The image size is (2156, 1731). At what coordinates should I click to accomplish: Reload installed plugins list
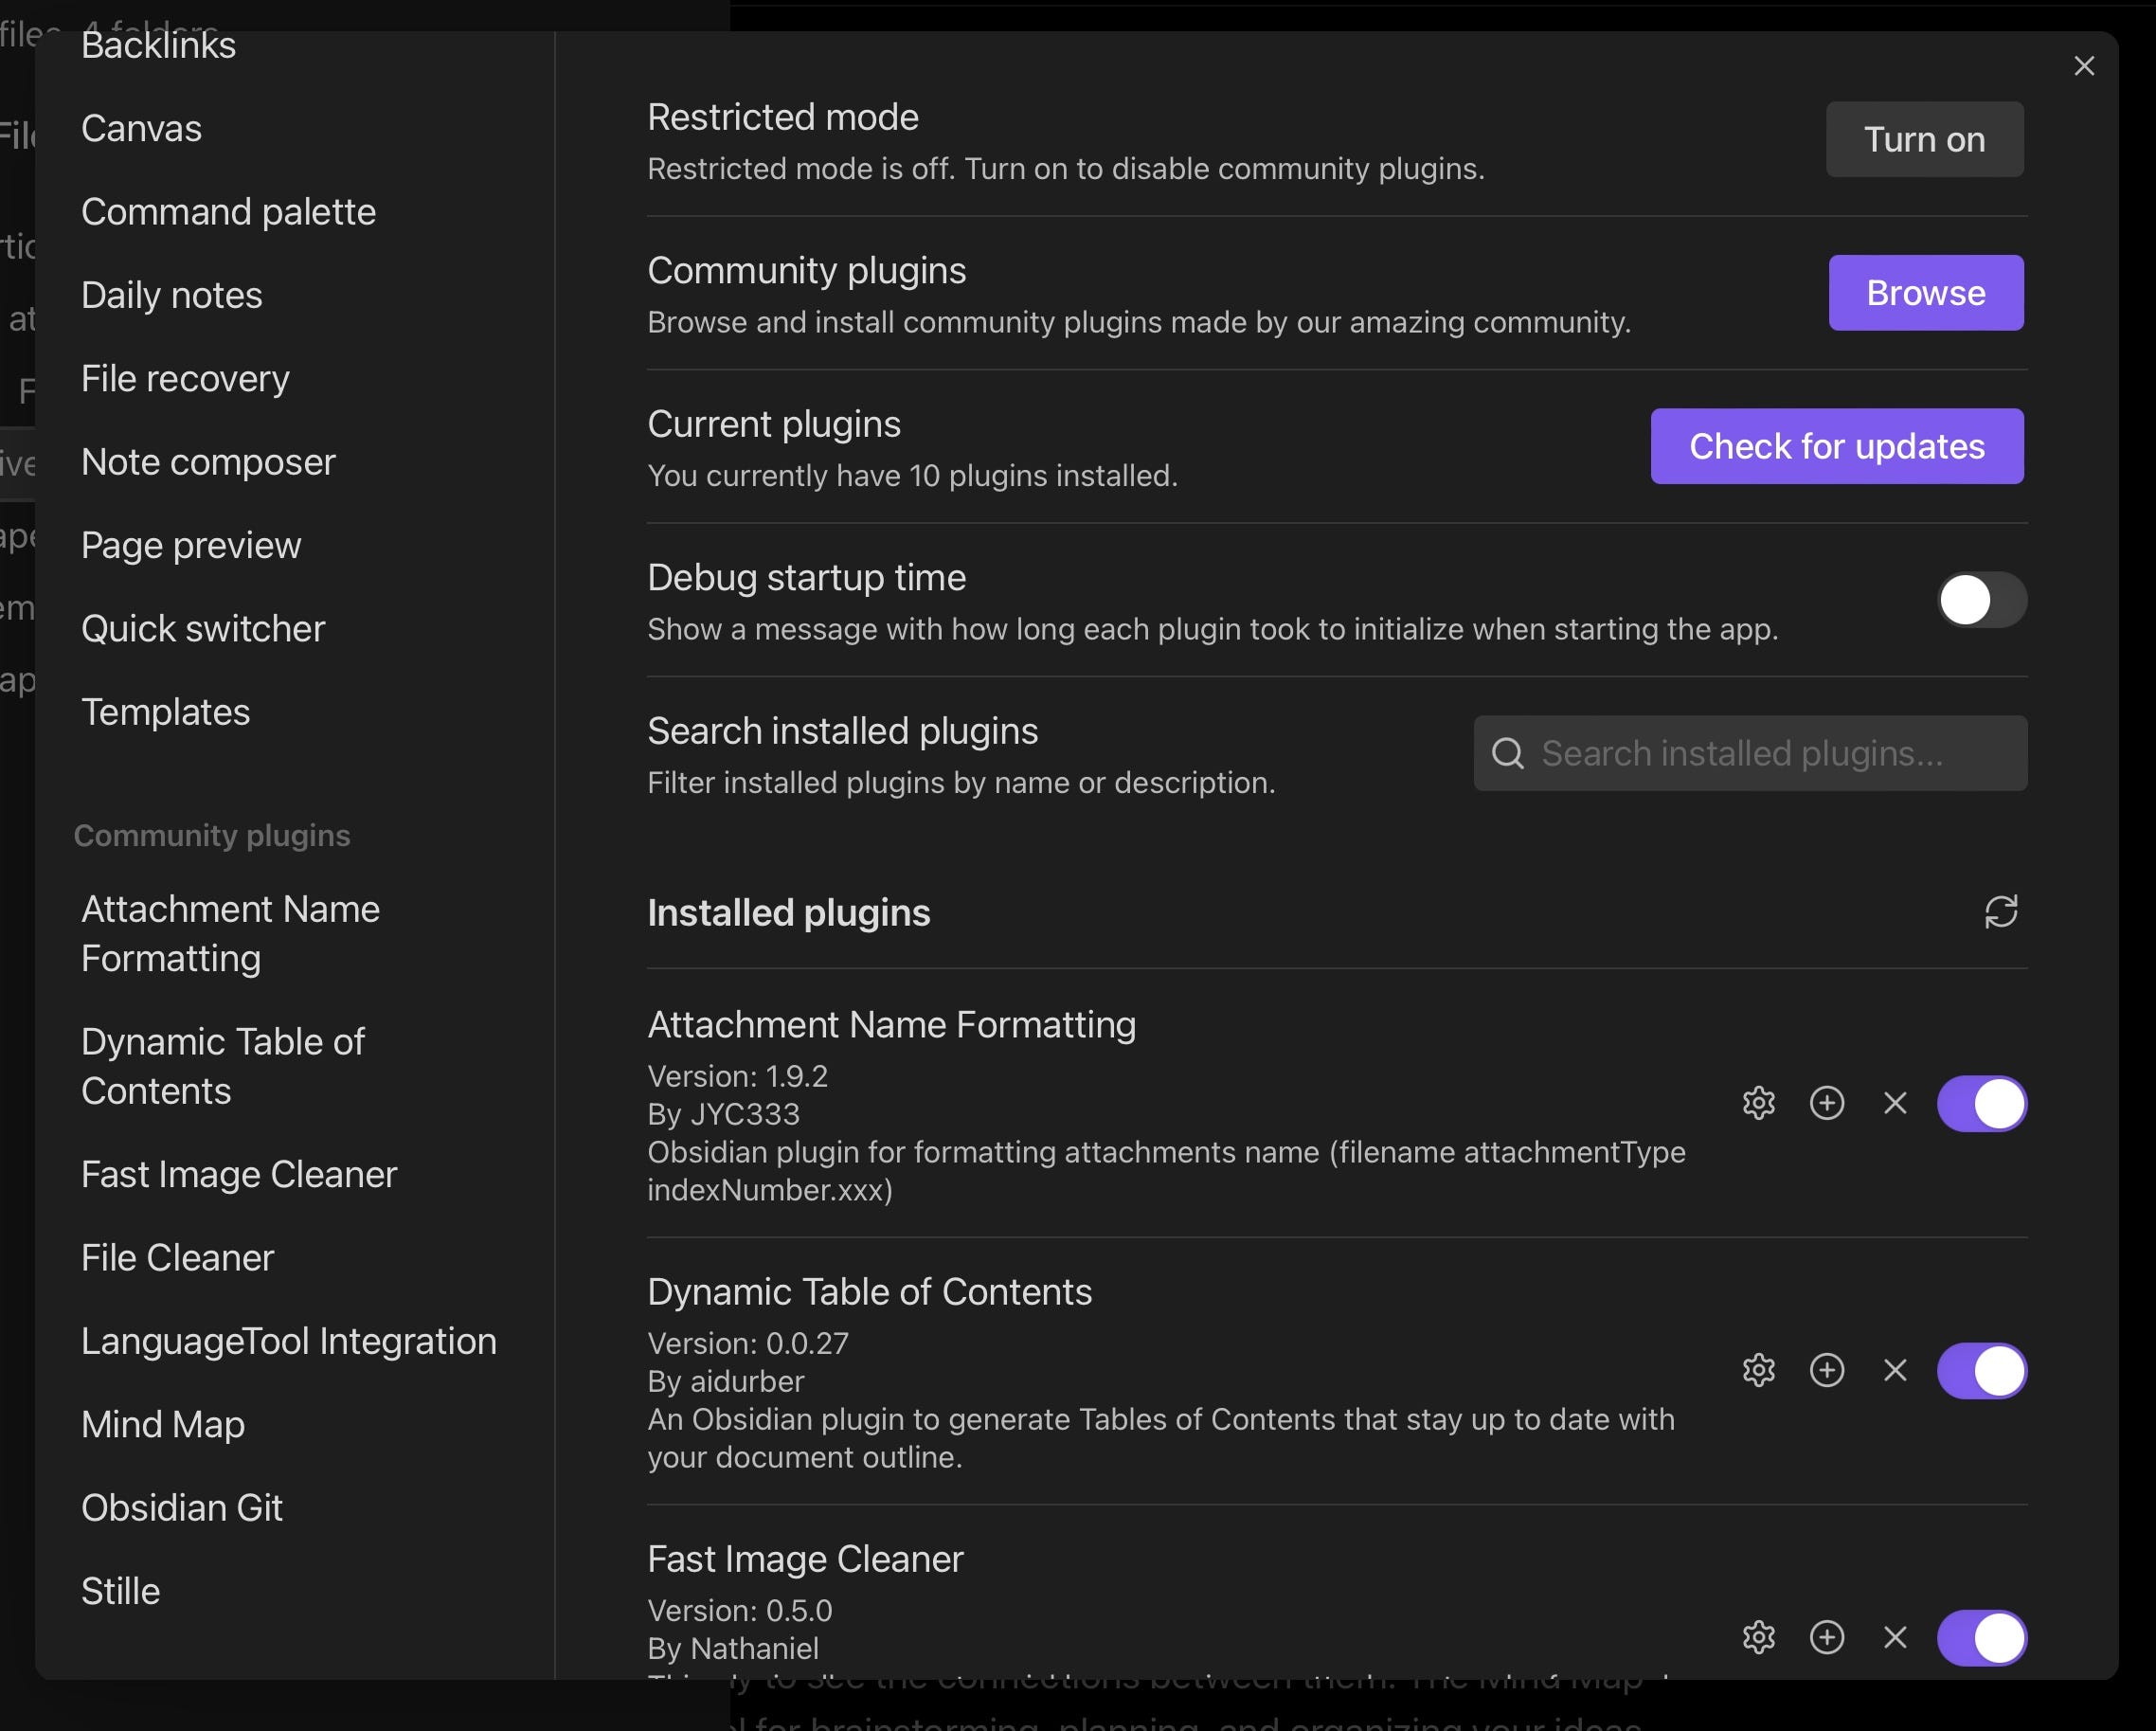point(2000,912)
